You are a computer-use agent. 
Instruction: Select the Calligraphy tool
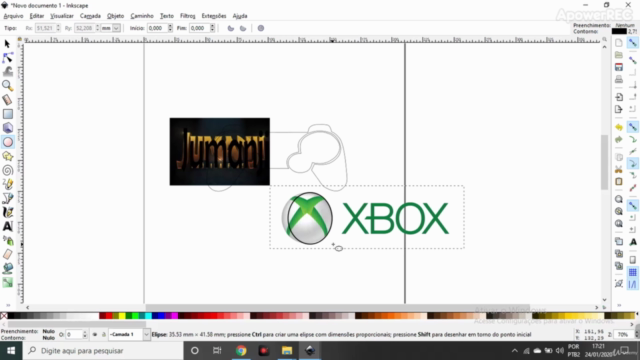coord(7,212)
